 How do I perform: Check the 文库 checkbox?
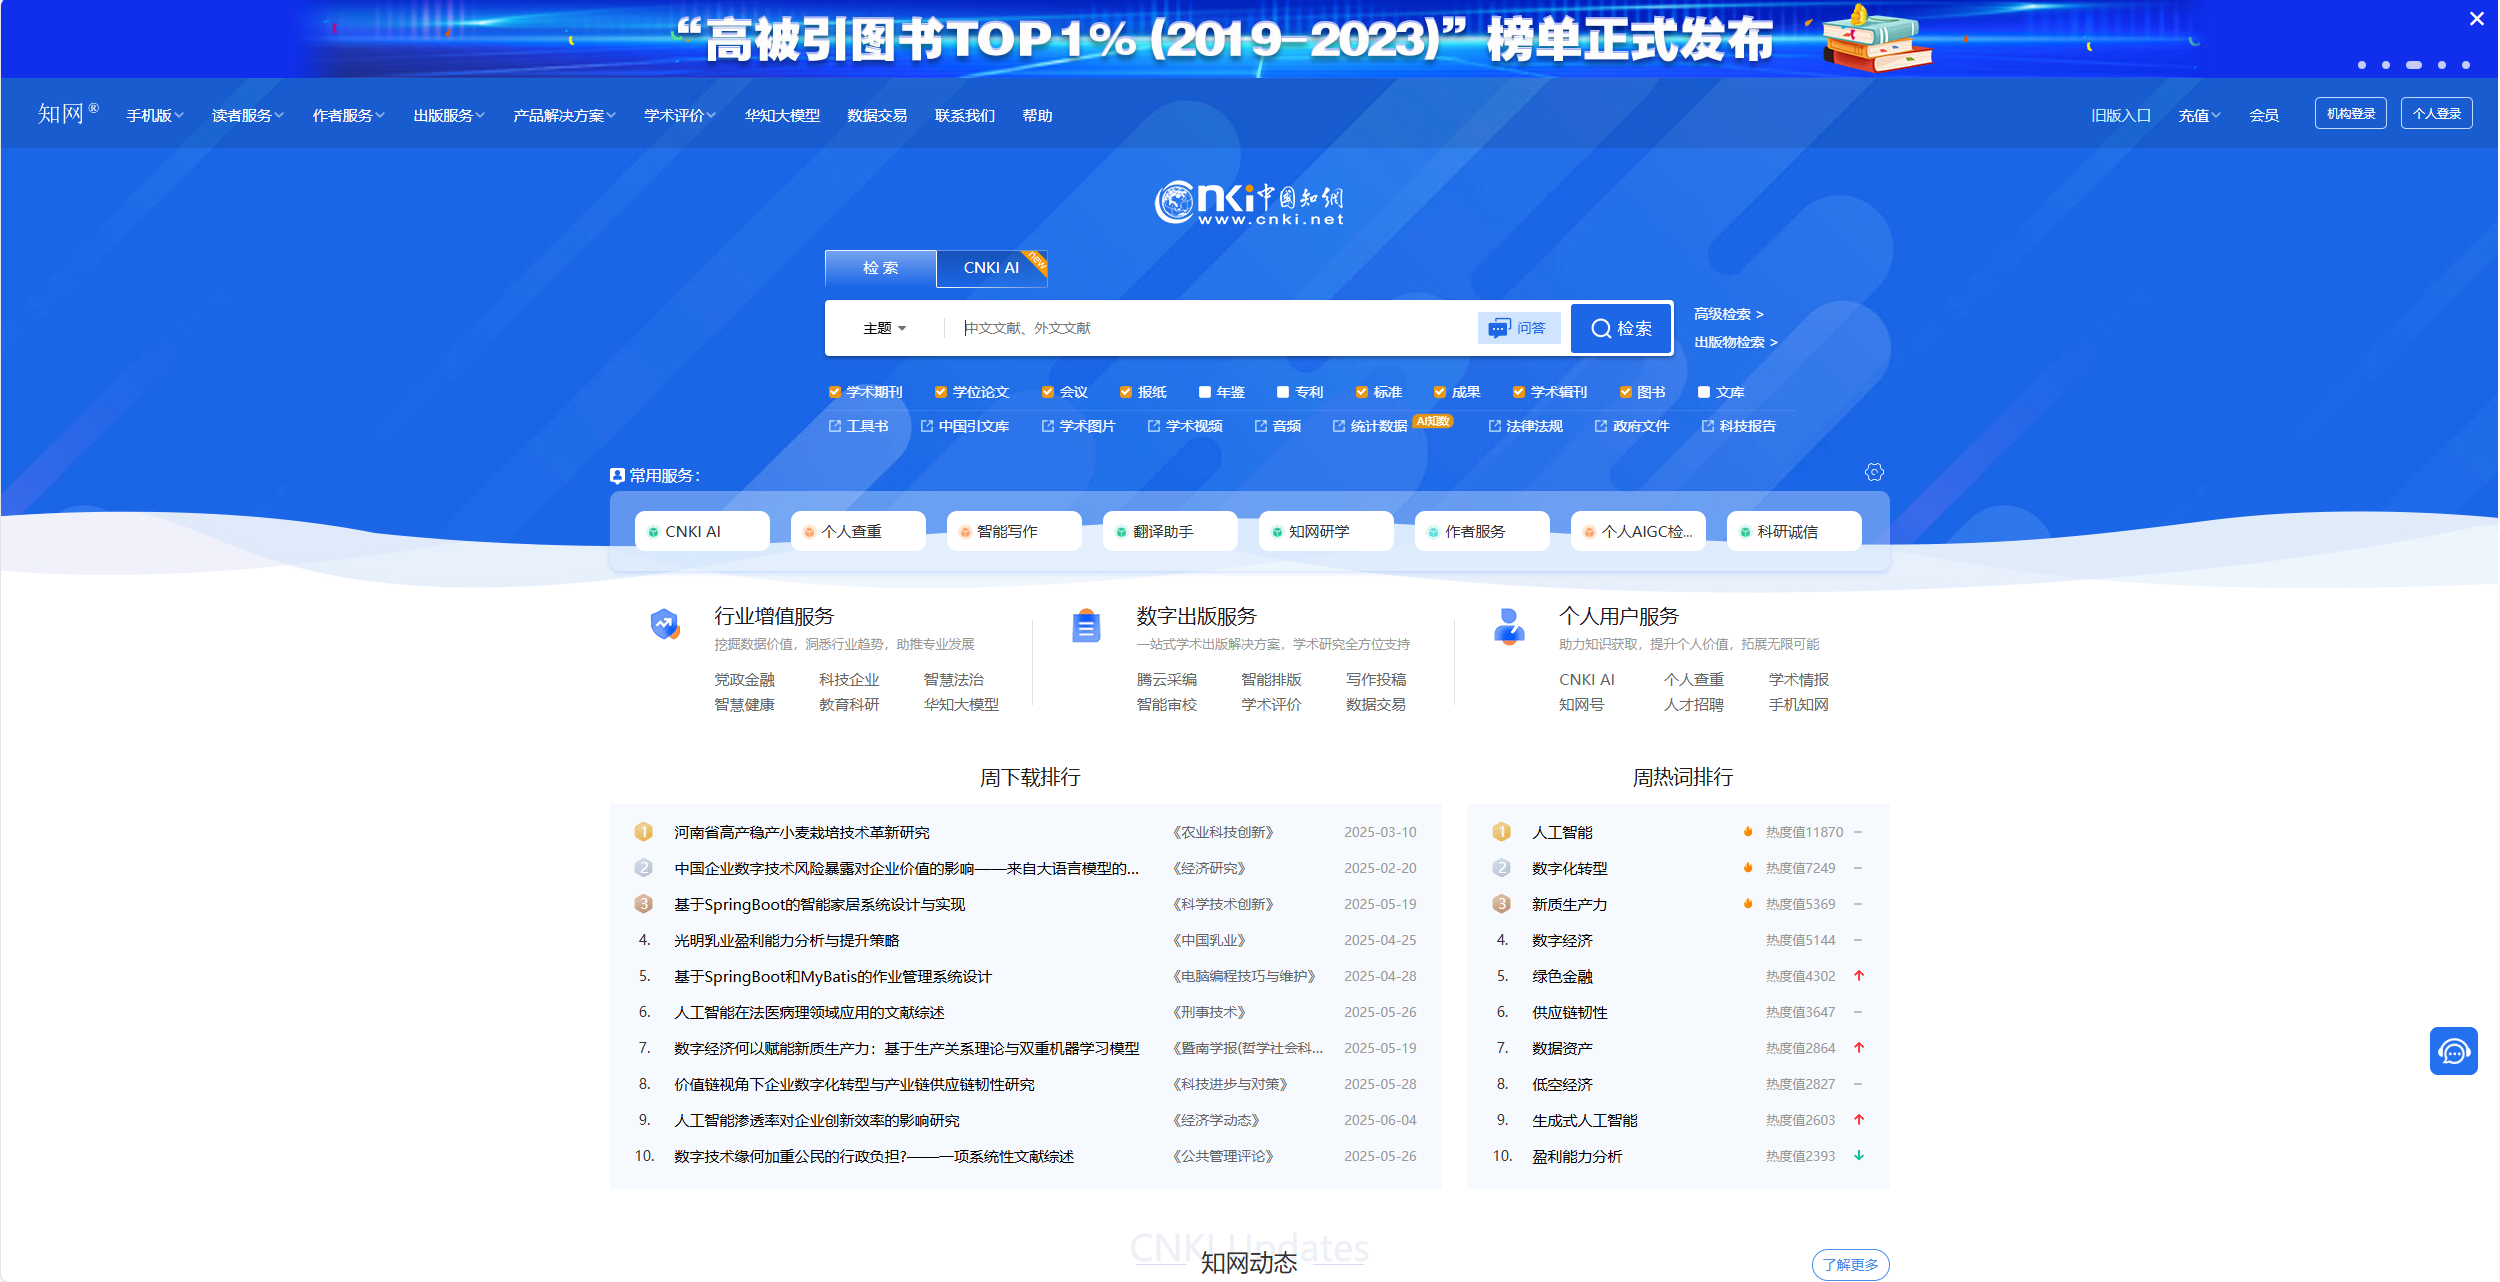[1704, 392]
